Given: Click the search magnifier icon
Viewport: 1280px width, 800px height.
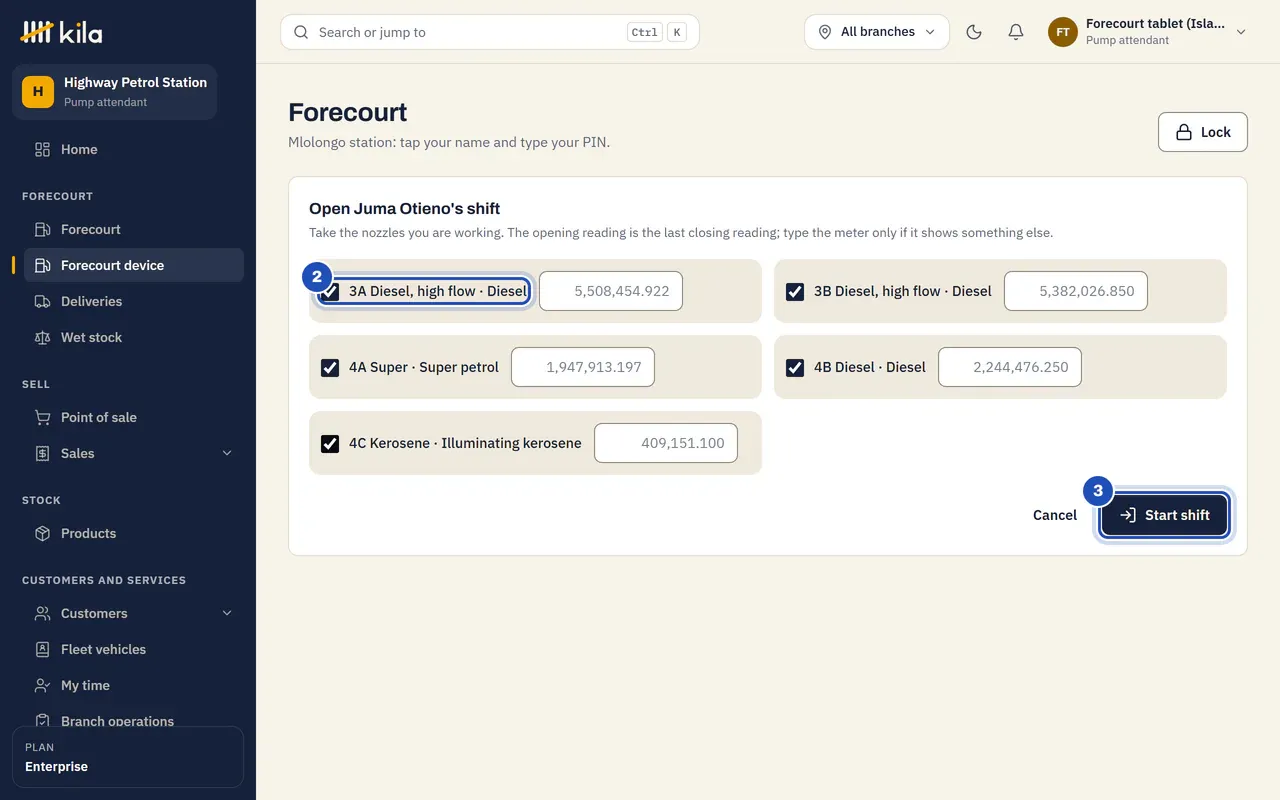Looking at the screenshot, I should tap(301, 32).
